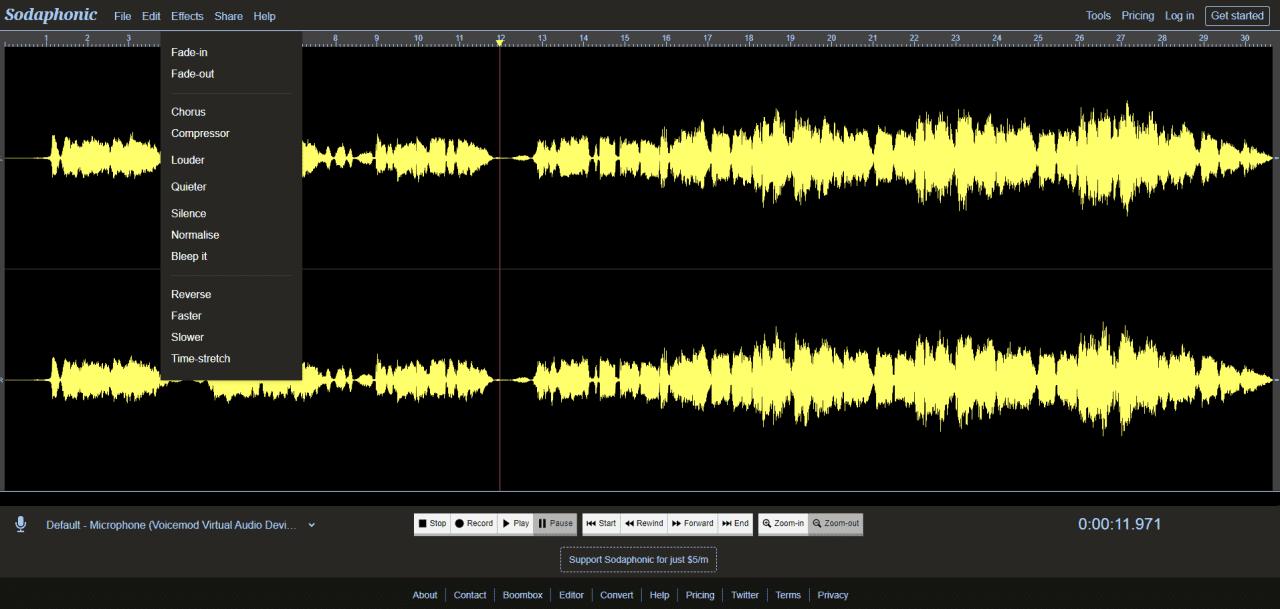The height and width of the screenshot is (609, 1280).
Task: Click the yellow playhead marker on the ruler
Action: pos(499,42)
